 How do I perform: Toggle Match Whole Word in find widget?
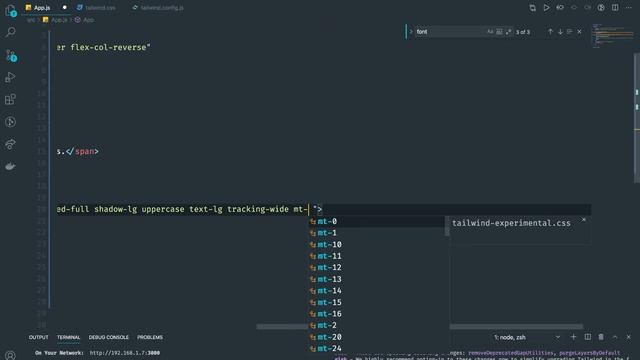point(499,32)
